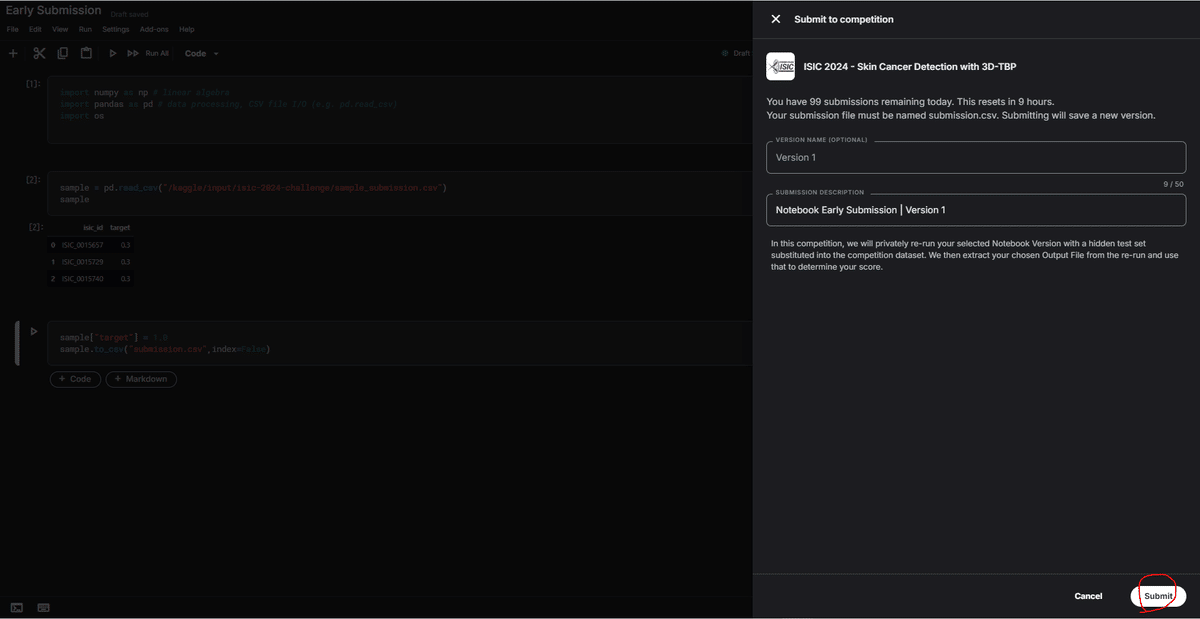
Task: Click the paste cell icon
Action: point(86,53)
